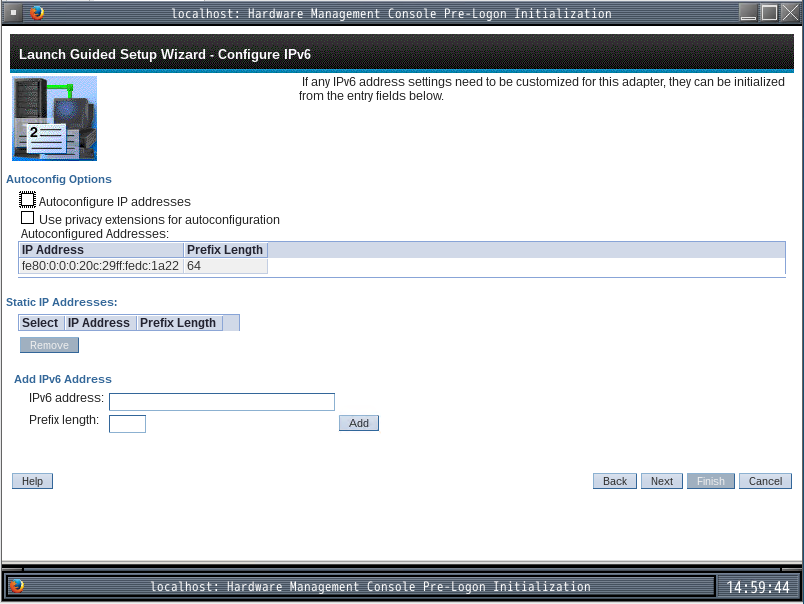The height and width of the screenshot is (604, 804).
Task: Click the Firefox icon in the taskbar
Action: (x=17, y=586)
